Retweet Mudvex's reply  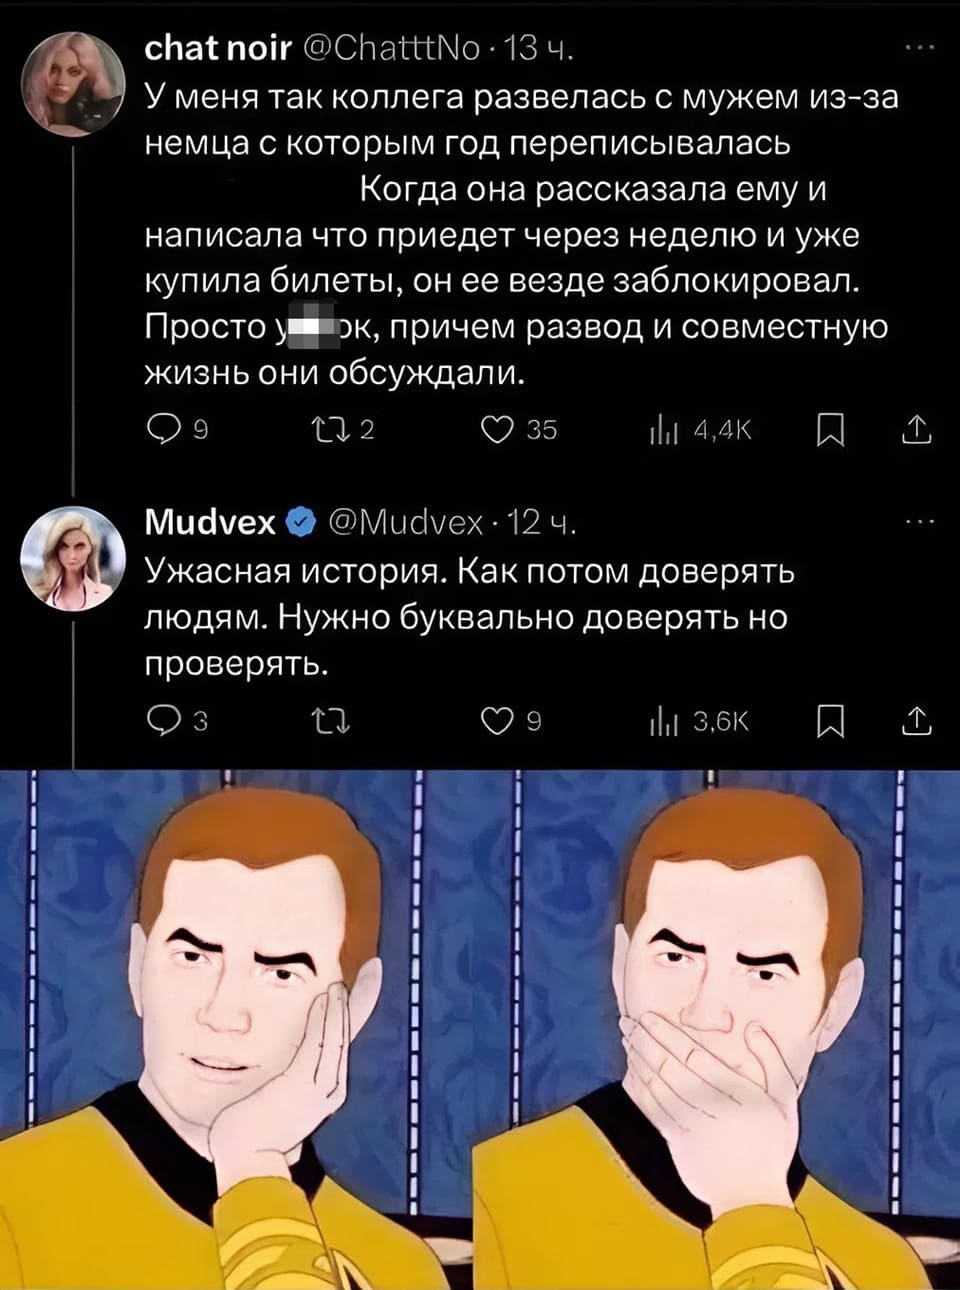tap(331, 720)
